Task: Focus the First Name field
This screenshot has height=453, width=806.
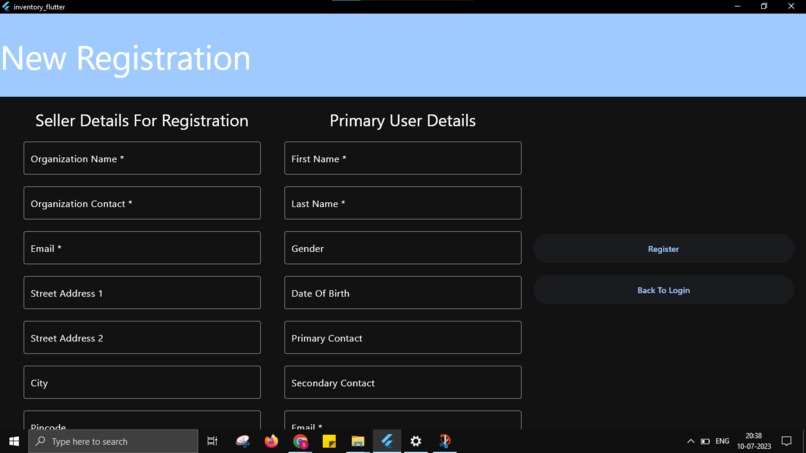Action: point(402,158)
